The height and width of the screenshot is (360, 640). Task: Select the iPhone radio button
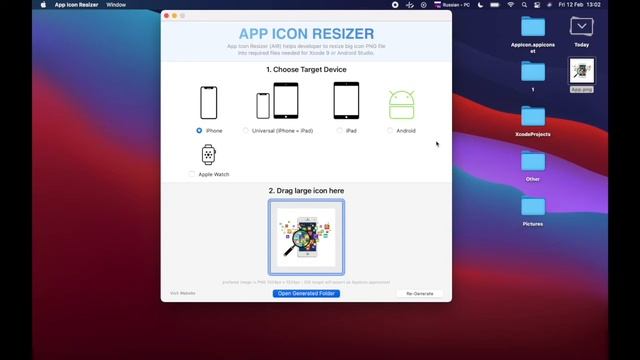[x=199, y=131]
